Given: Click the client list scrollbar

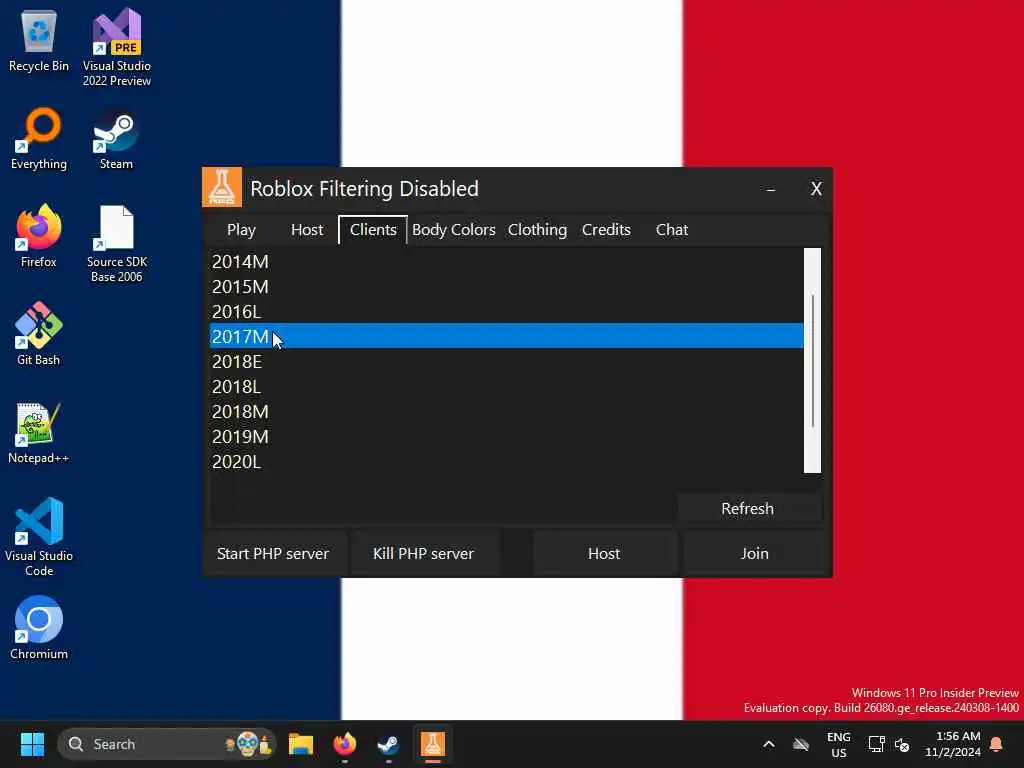Looking at the screenshot, I should (x=812, y=360).
